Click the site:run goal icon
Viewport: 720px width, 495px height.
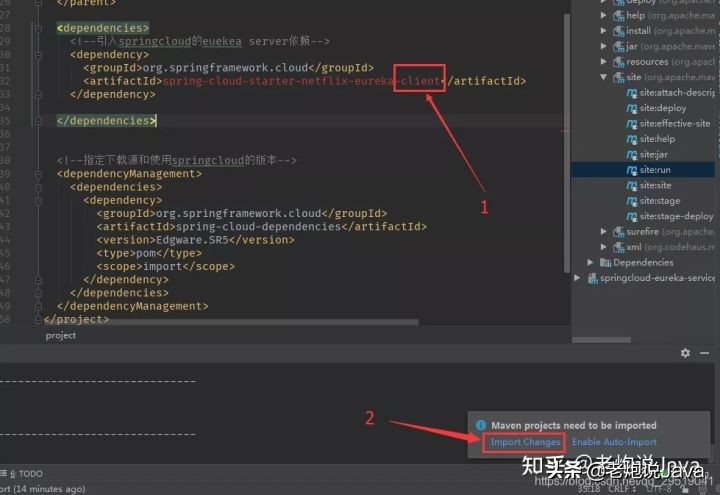[x=632, y=170]
